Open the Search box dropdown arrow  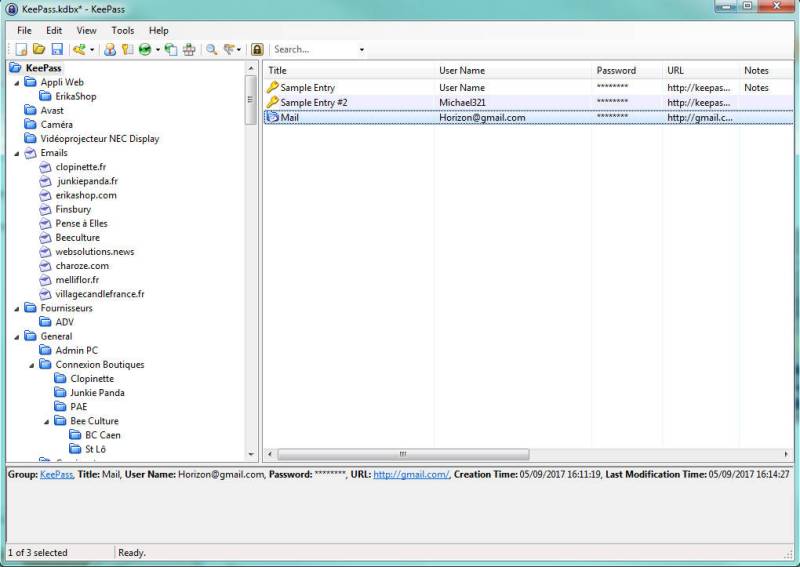[x=361, y=49]
